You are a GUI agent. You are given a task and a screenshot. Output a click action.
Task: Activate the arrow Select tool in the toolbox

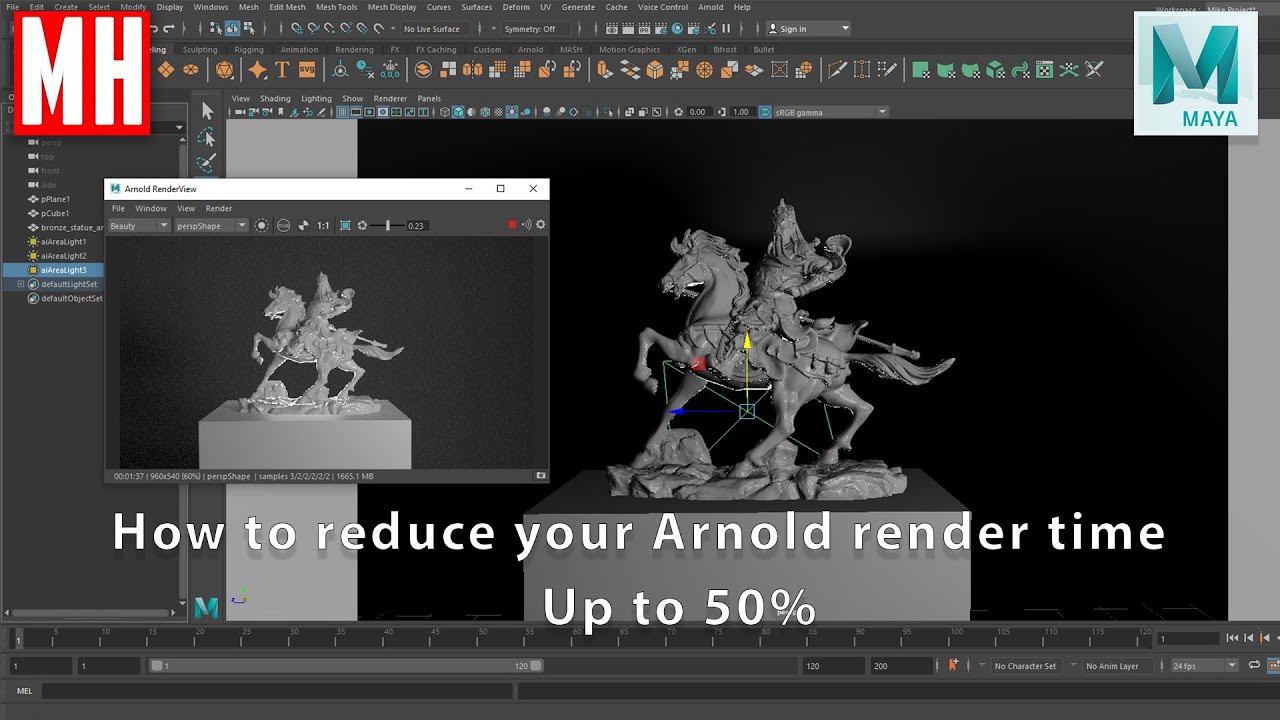tap(207, 110)
